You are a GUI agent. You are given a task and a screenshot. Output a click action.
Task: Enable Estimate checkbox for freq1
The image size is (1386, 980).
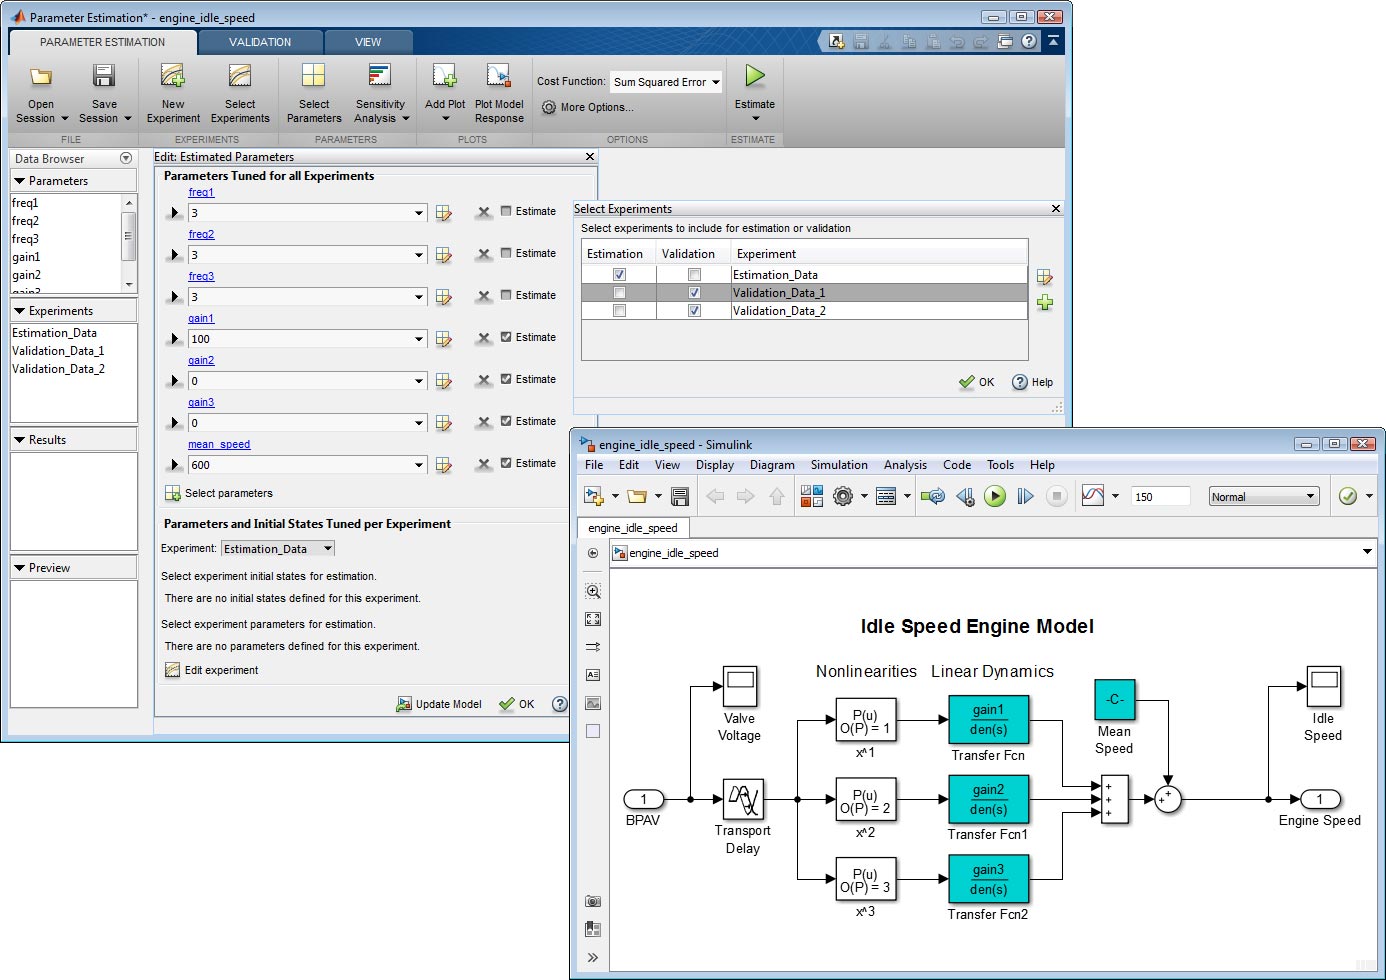click(x=506, y=211)
